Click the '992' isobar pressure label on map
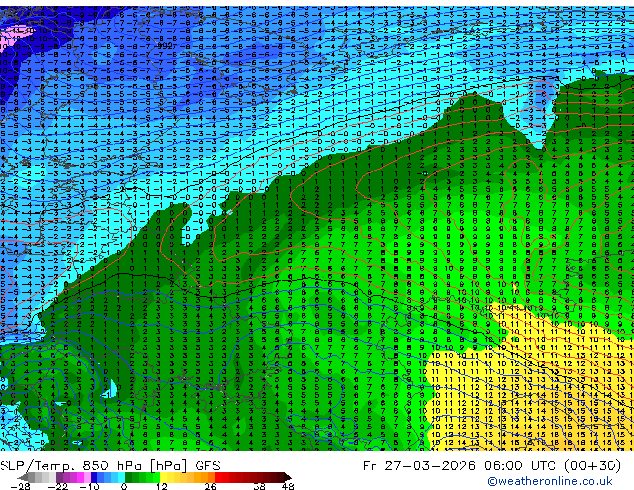 point(165,45)
